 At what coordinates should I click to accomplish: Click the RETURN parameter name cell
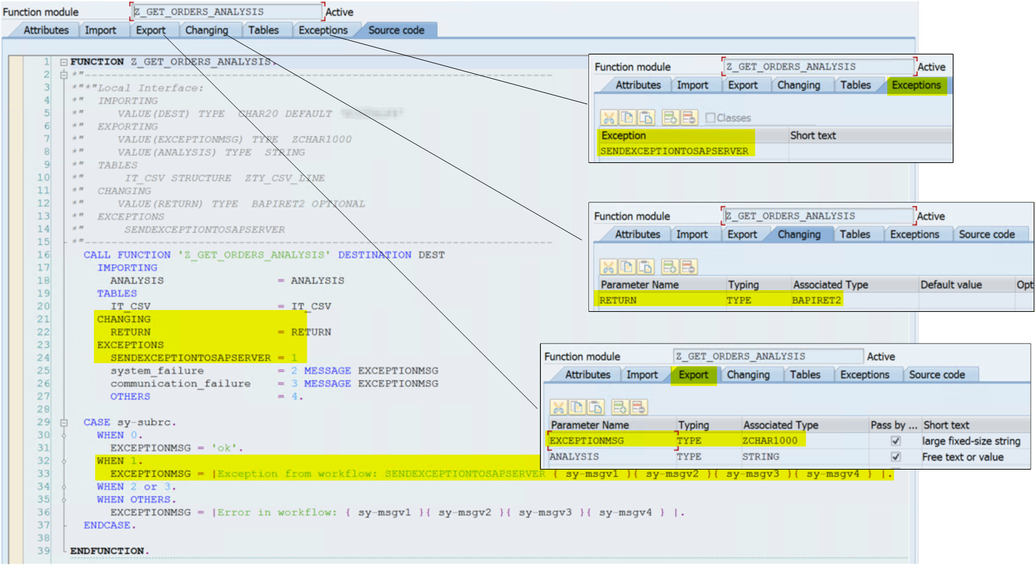tap(616, 300)
